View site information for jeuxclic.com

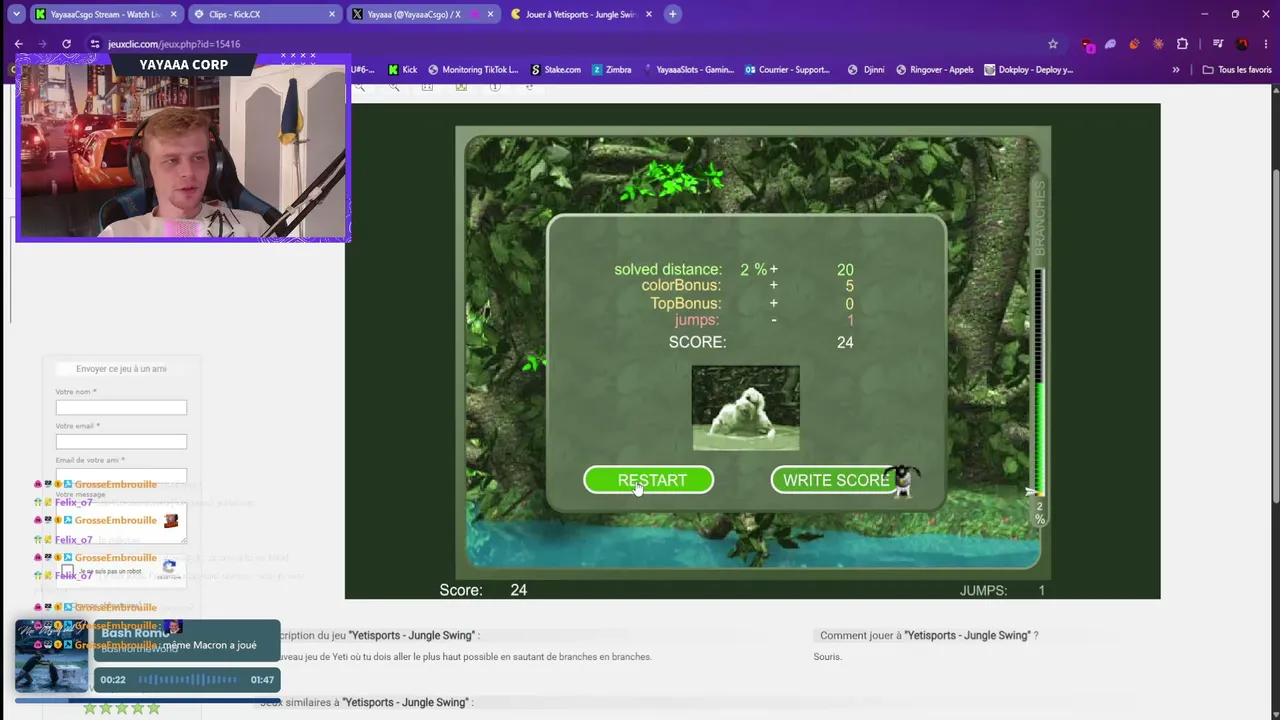[x=94, y=44]
